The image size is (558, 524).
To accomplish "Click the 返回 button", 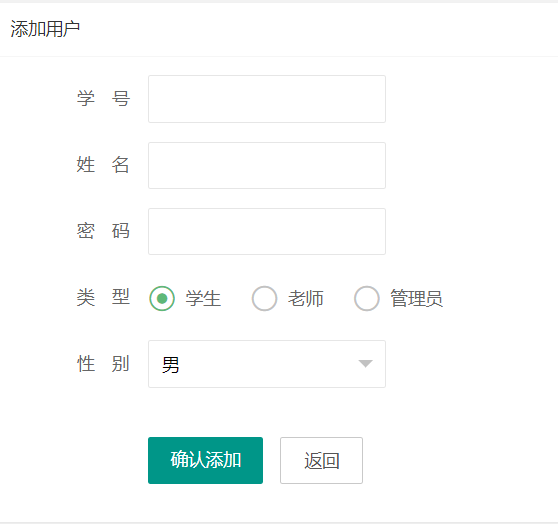I will point(321,460).
